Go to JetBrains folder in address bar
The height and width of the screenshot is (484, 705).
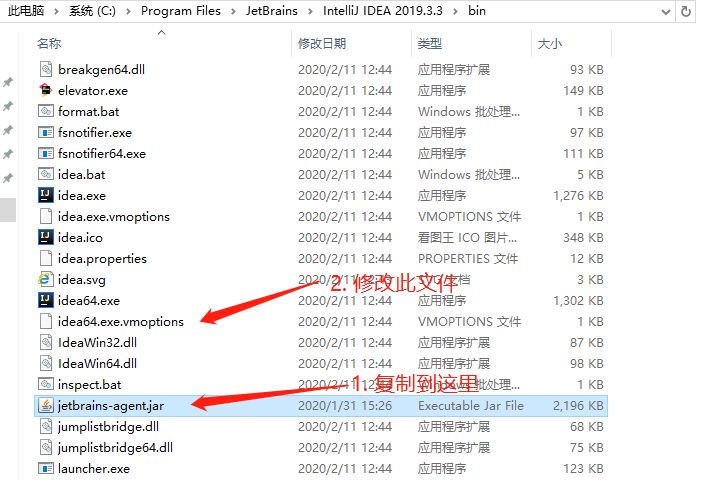pos(272,11)
